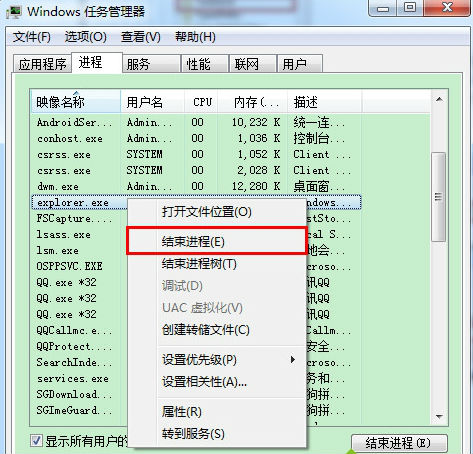Select the SearchInde... process row
The height and width of the screenshot is (454, 473).
[x=79, y=362]
